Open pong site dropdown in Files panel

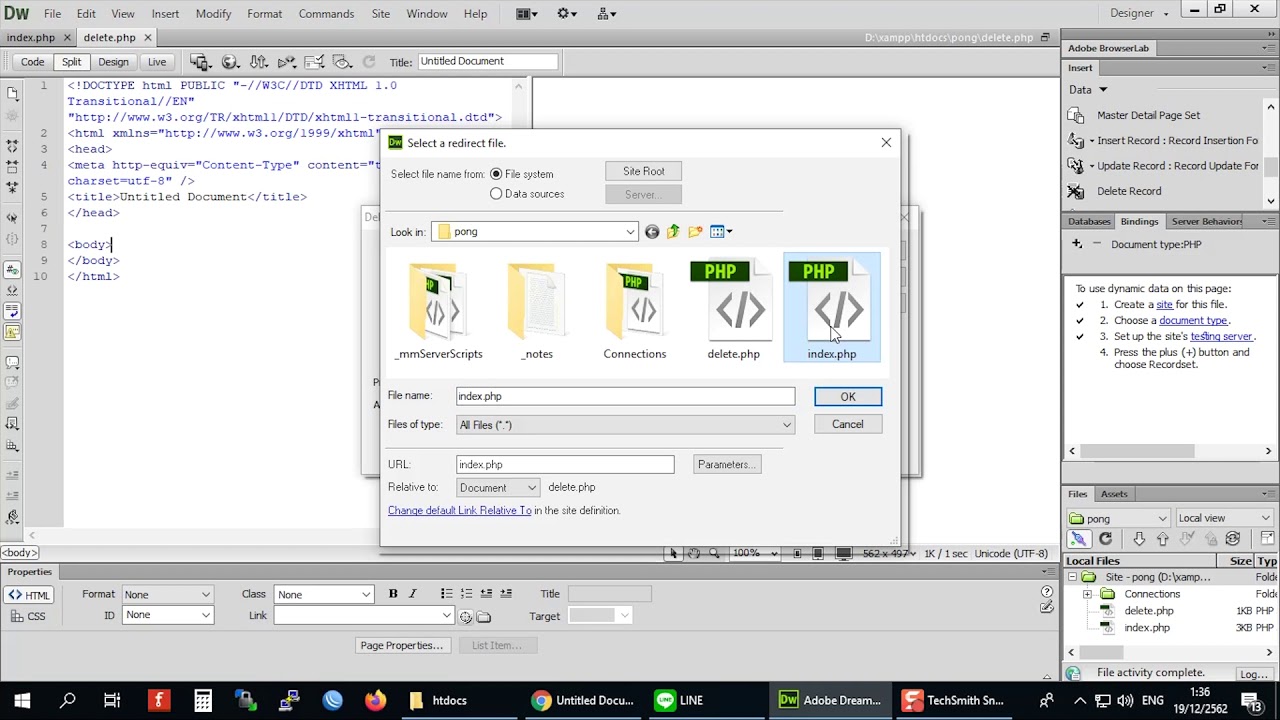[1118, 518]
